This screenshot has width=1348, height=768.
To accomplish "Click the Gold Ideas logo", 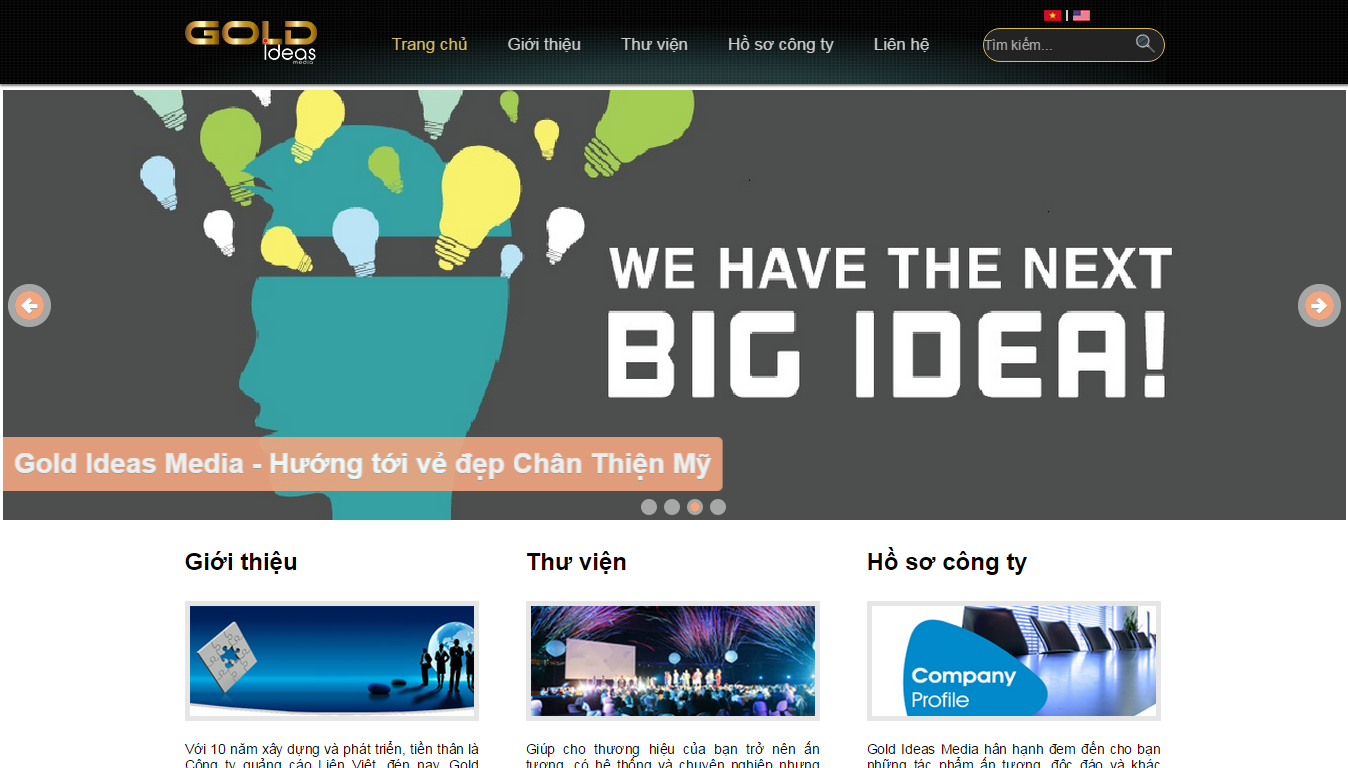I will pos(250,43).
